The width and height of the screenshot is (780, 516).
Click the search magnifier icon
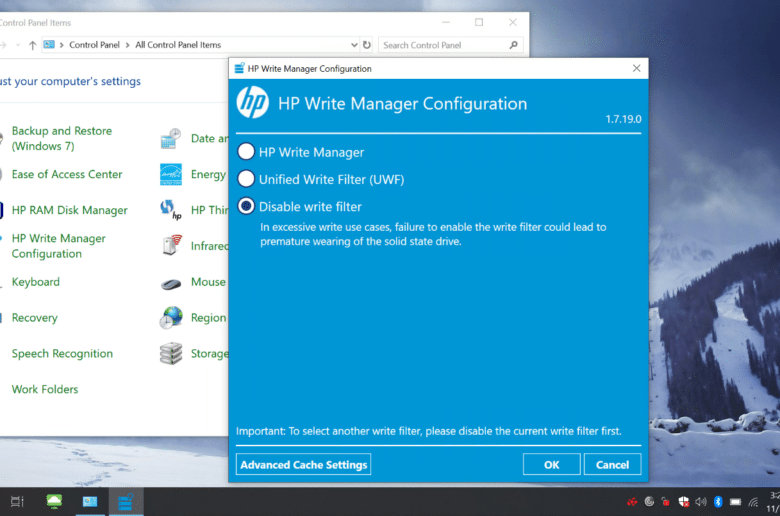[x=513, y=45]
